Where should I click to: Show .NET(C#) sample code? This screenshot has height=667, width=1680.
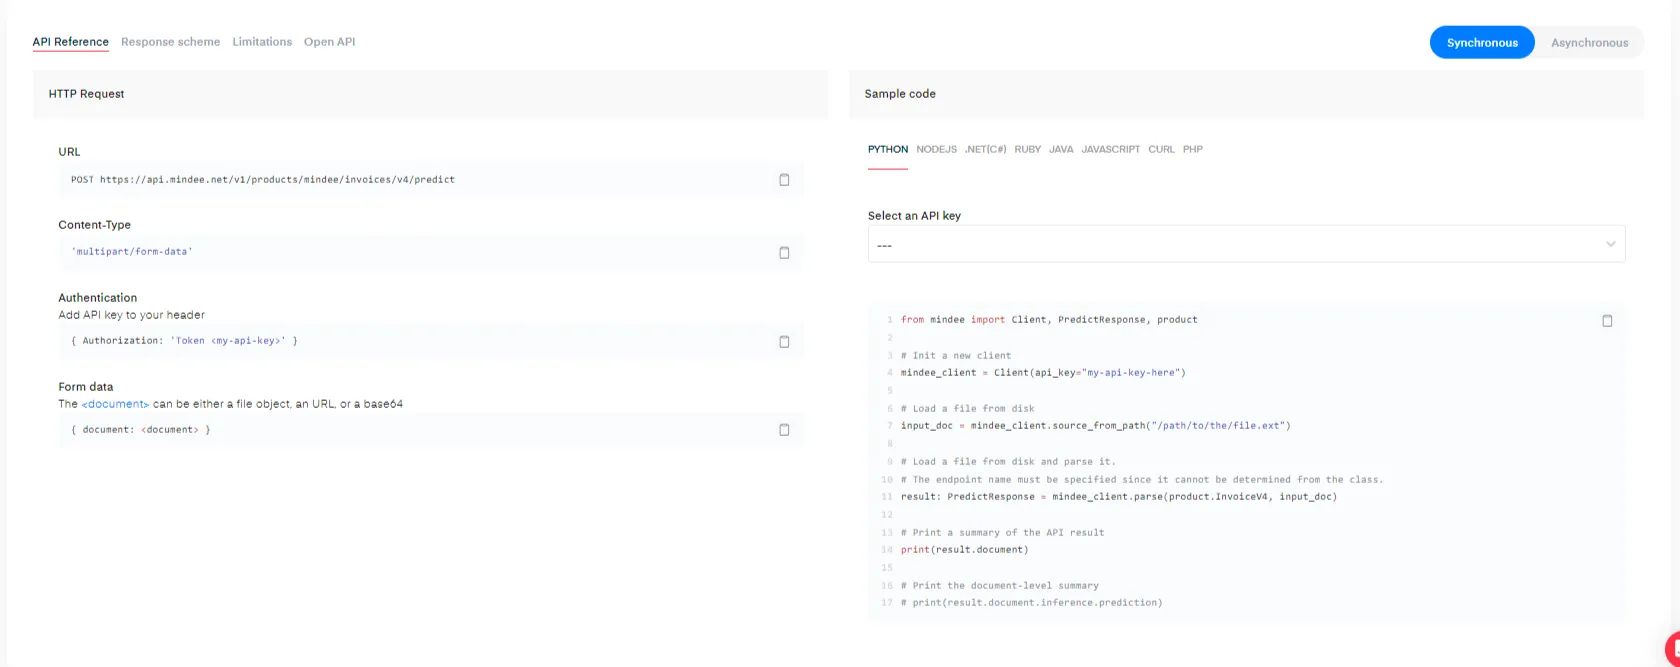[x=985, y=150]
